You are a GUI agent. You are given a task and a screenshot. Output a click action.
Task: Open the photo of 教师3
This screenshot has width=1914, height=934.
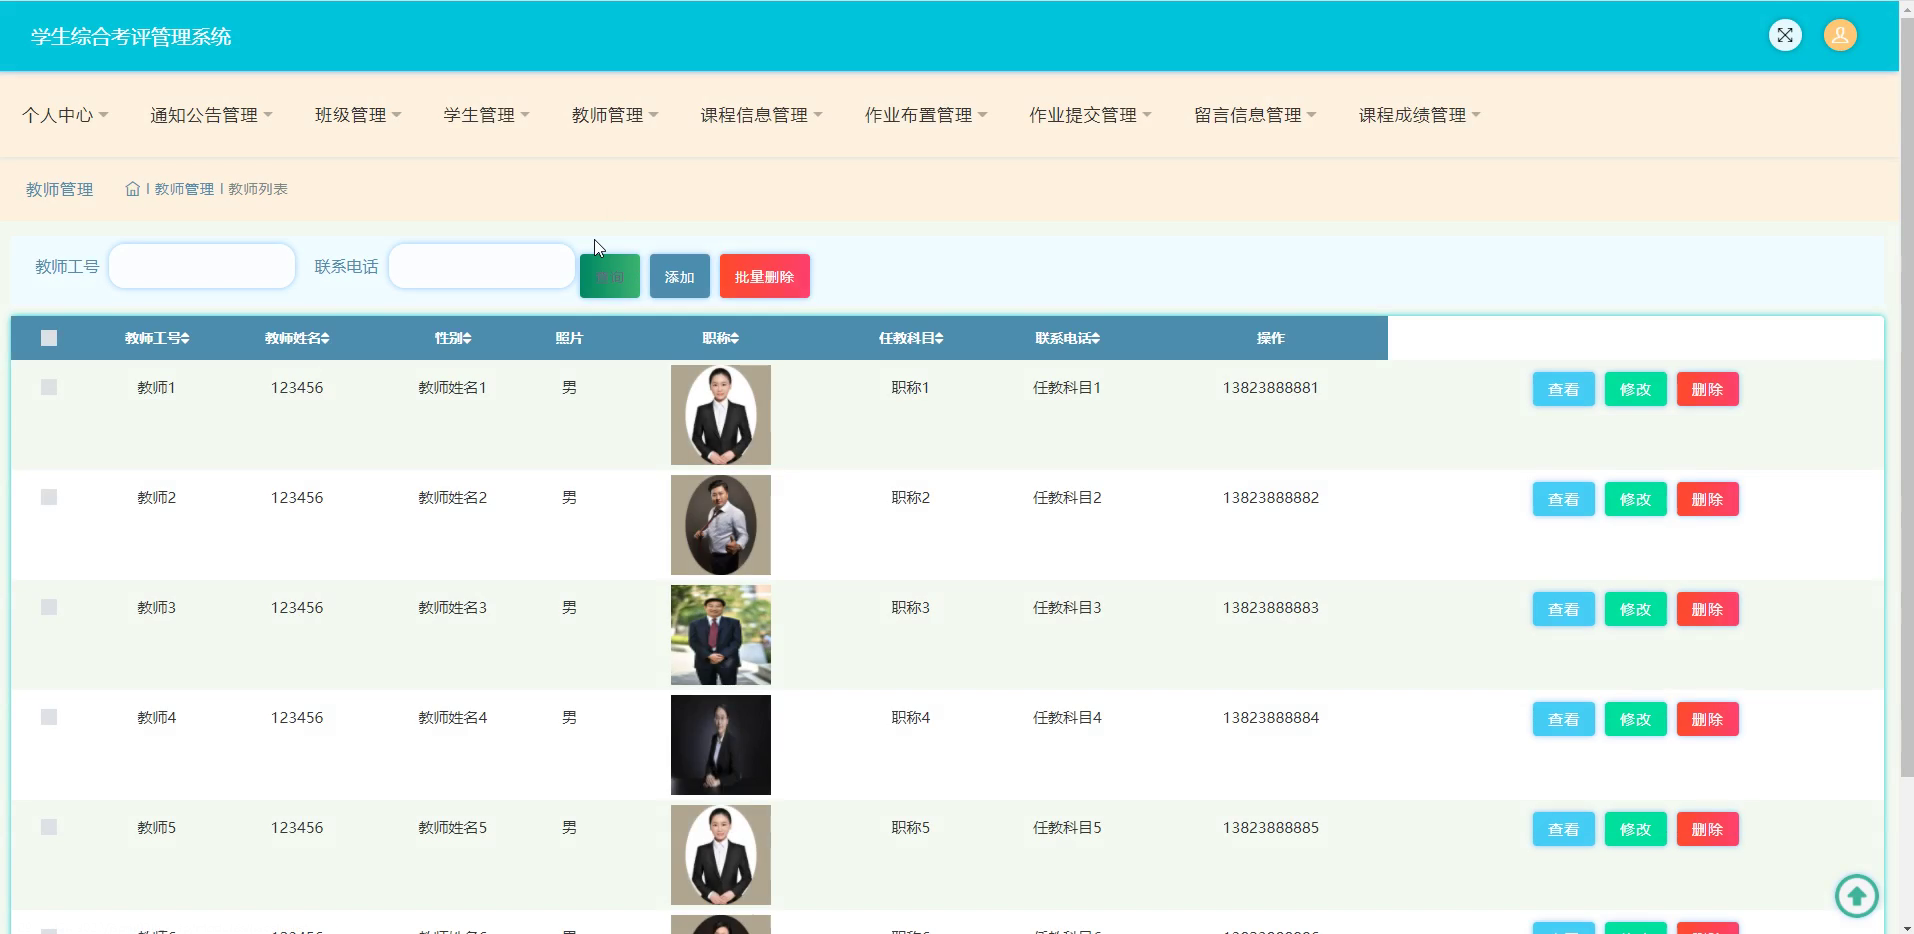point(721,635)
